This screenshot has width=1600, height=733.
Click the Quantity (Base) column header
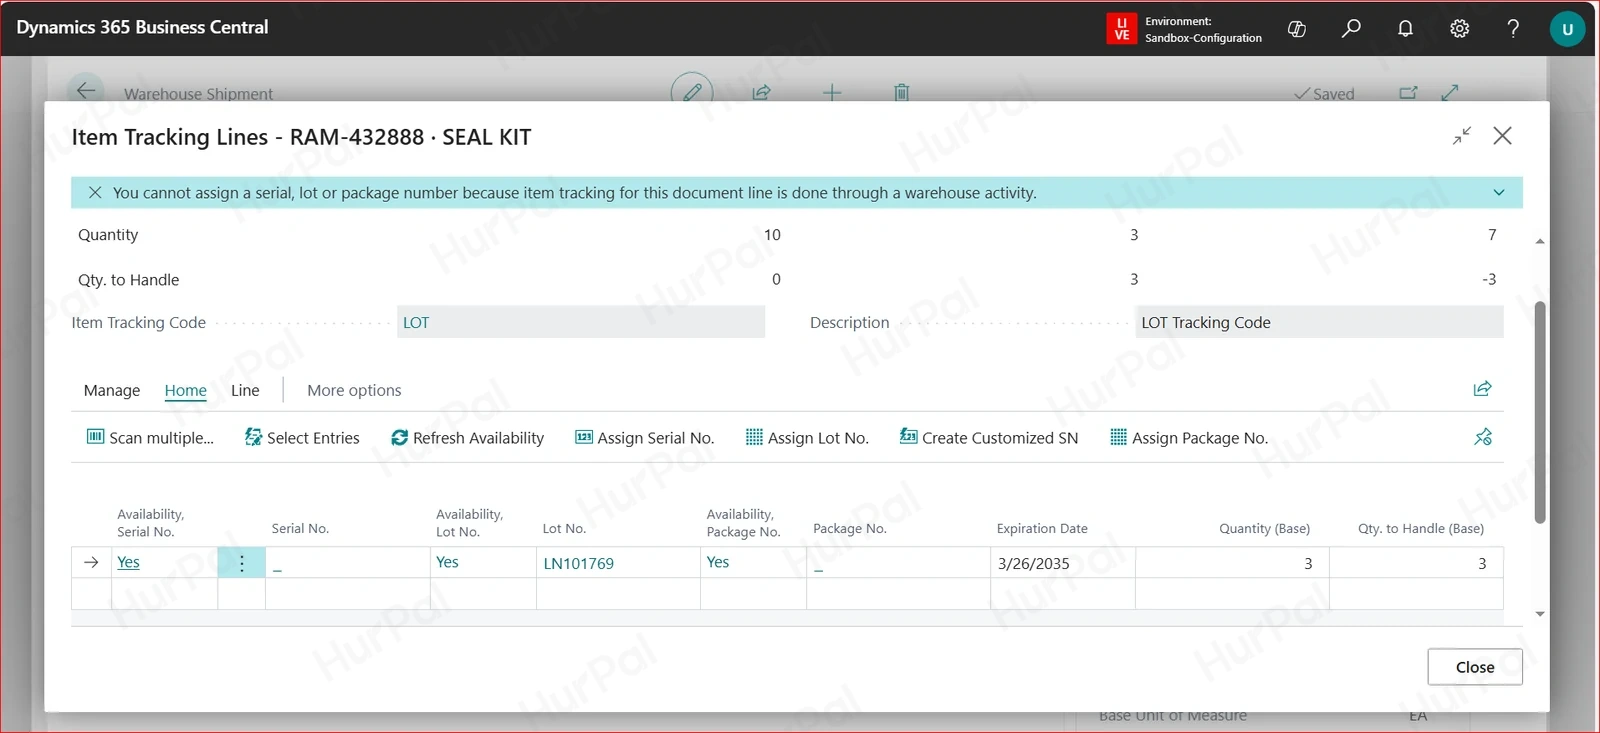1264,528
